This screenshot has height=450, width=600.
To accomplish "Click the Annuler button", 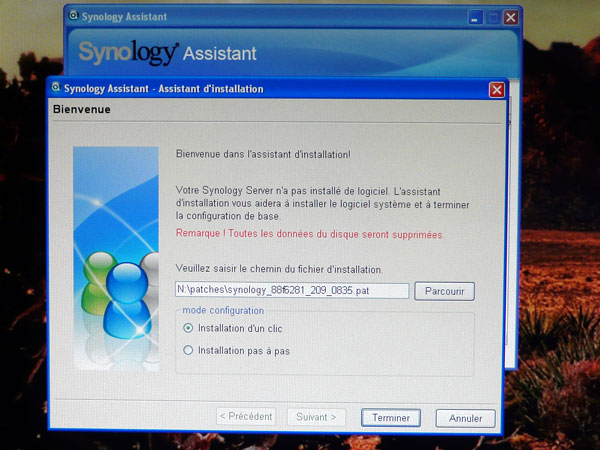I will [x=465, y=418].
